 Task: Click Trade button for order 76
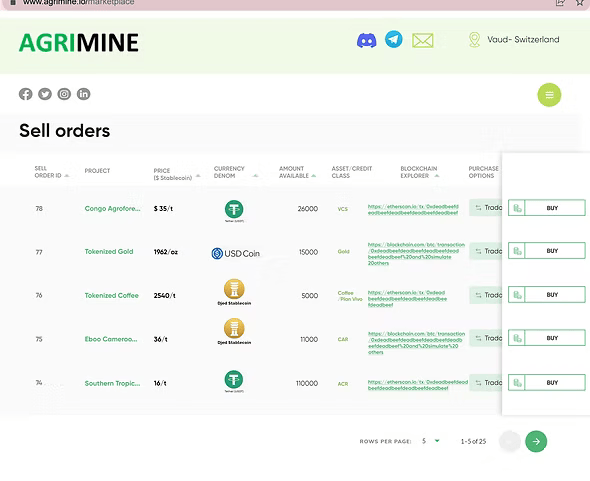485,295
